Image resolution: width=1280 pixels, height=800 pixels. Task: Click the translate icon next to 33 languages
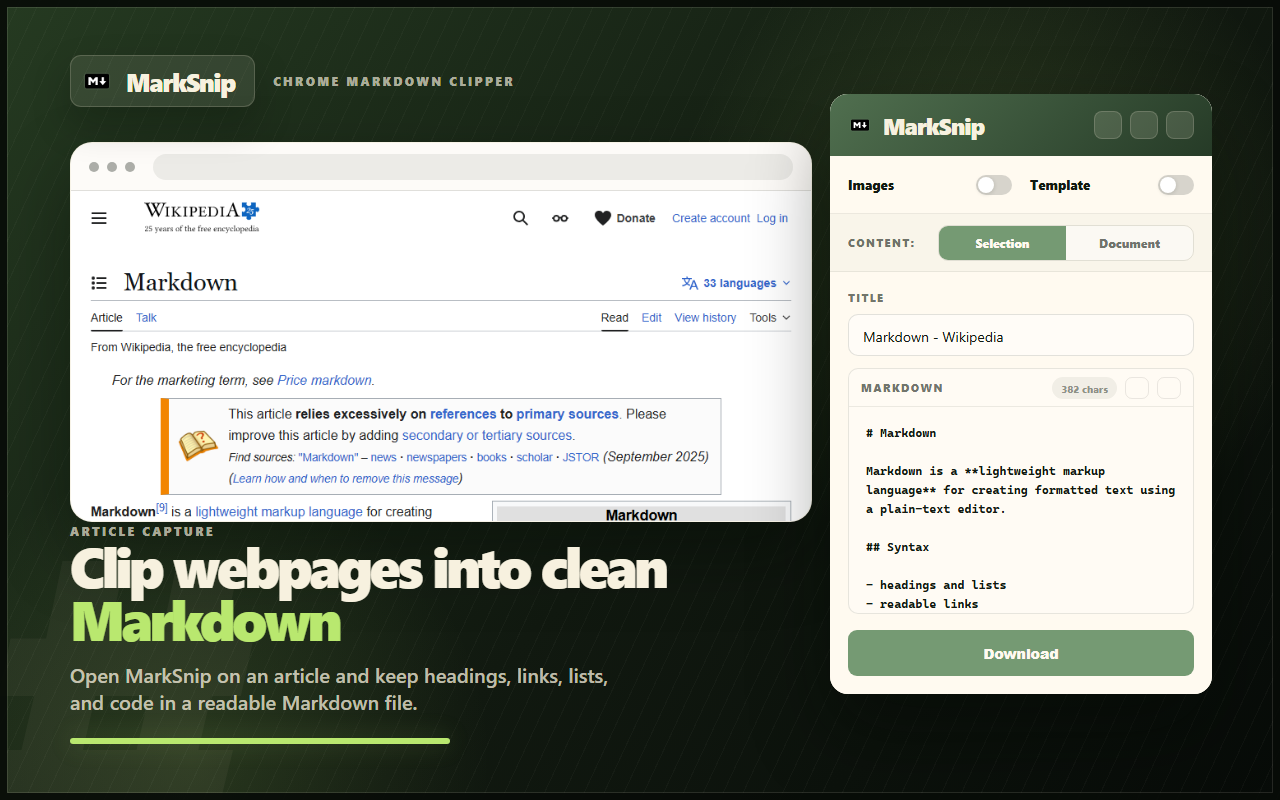tap(690, 283)
